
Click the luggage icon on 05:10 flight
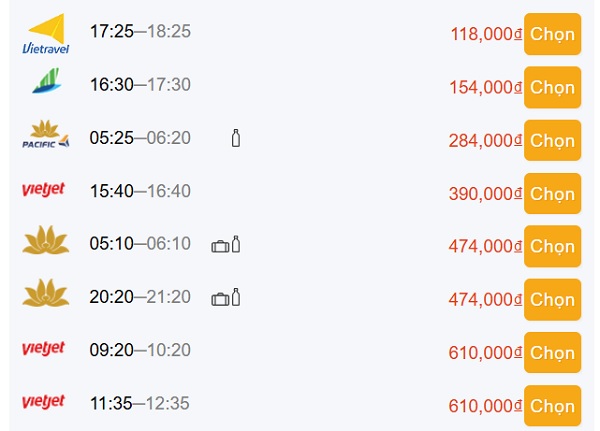tap(220, 246)
